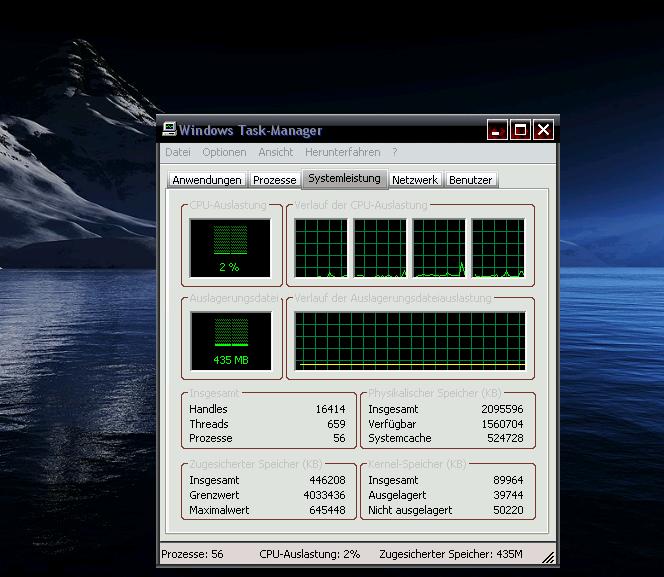This screenshot has width=664, height=577.
Task: Maximize the Task-Manager window
Action: pyautogui.click(x=520, y=130)
